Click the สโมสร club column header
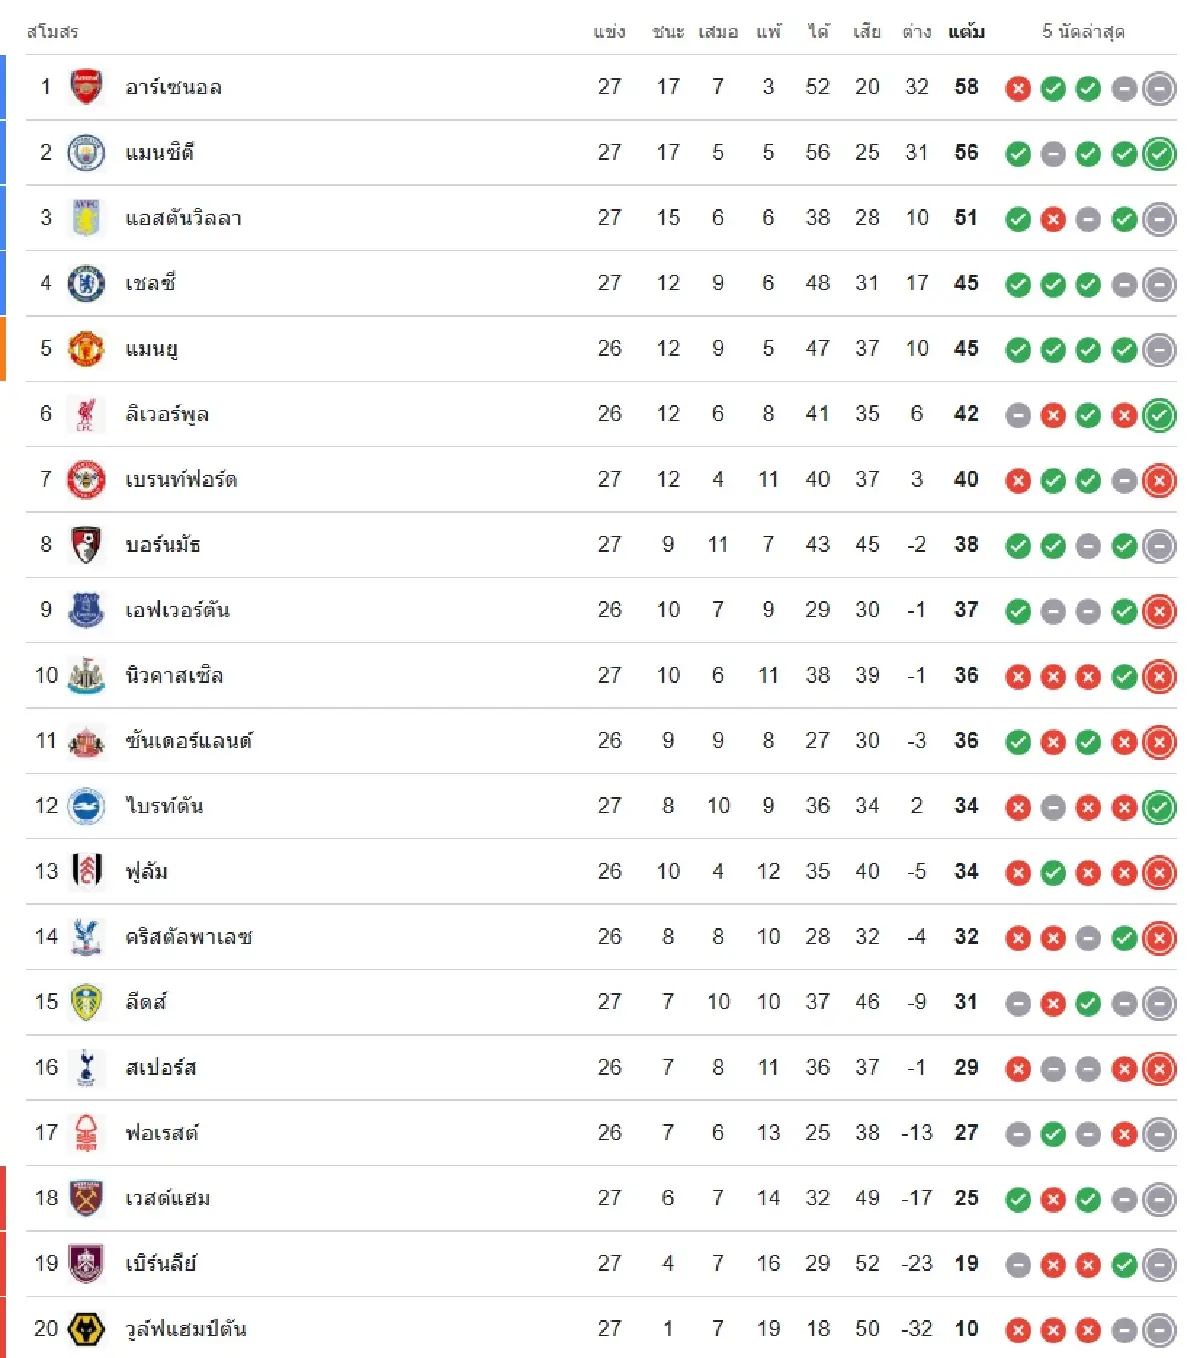This screenshot has width=1200, height=1358. click(52, 32)
